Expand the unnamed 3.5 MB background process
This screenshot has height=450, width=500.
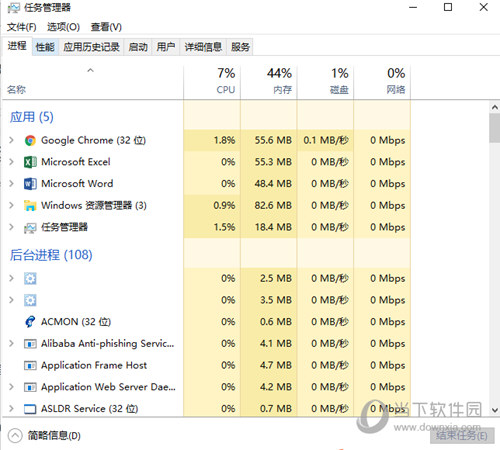click(x=11, y=300)
